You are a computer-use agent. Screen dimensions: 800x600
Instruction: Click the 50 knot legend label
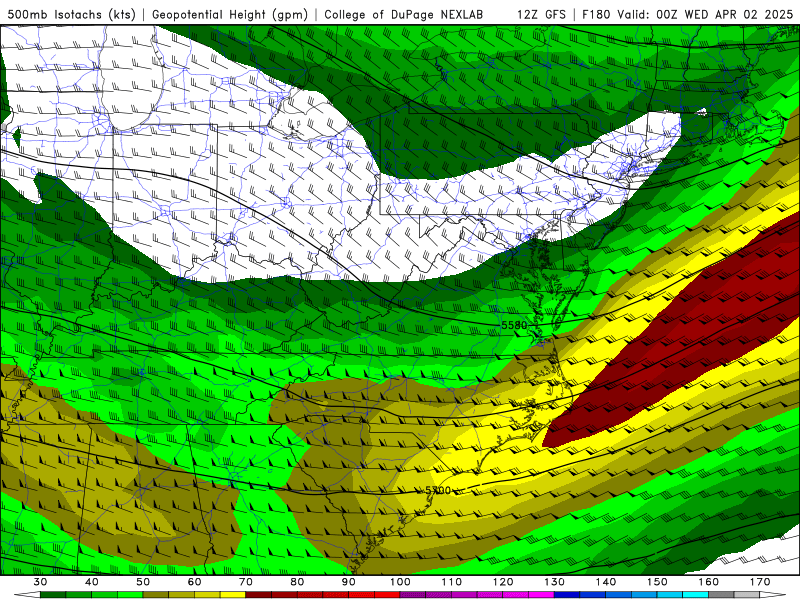[143, 582]
